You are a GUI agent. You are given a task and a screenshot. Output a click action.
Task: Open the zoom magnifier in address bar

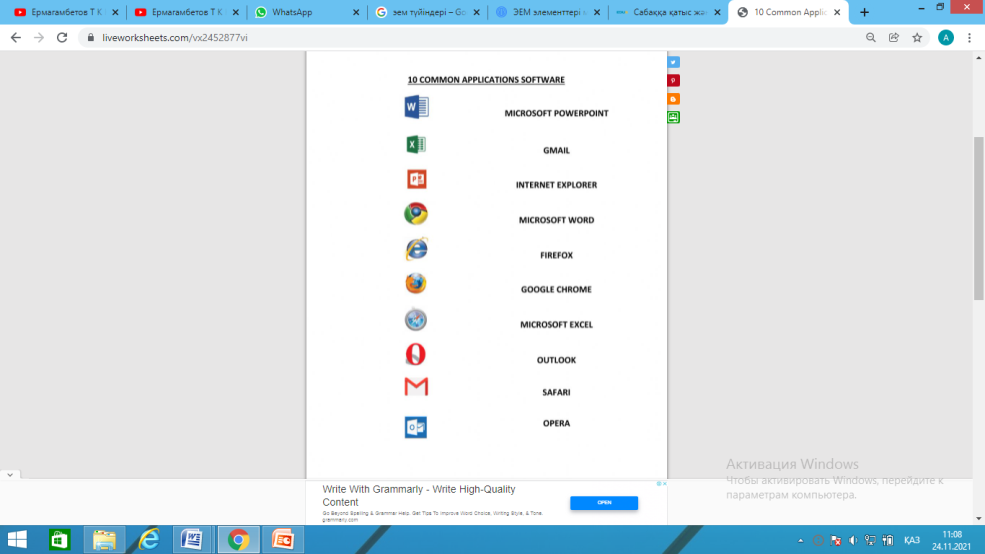click(871, 38)
